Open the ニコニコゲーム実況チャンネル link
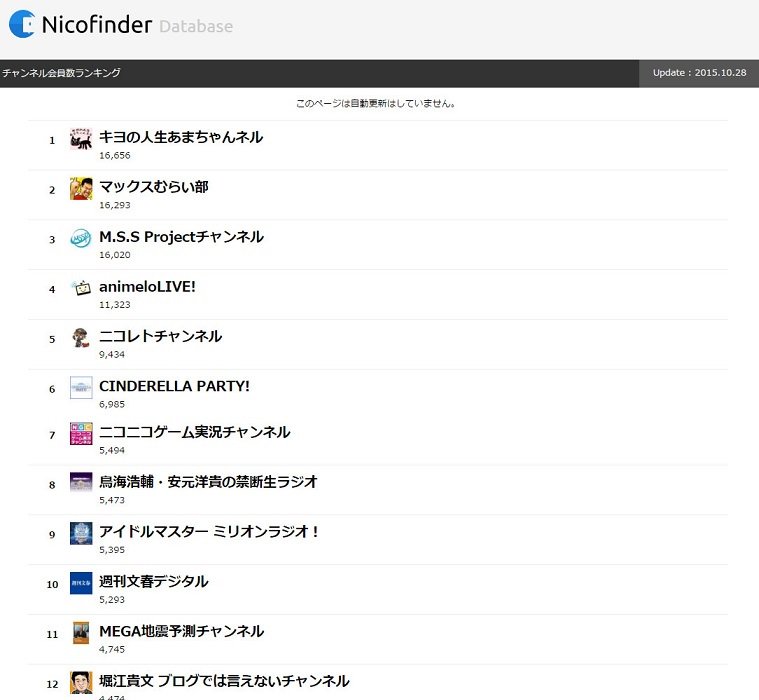 (x=195, y=432)
